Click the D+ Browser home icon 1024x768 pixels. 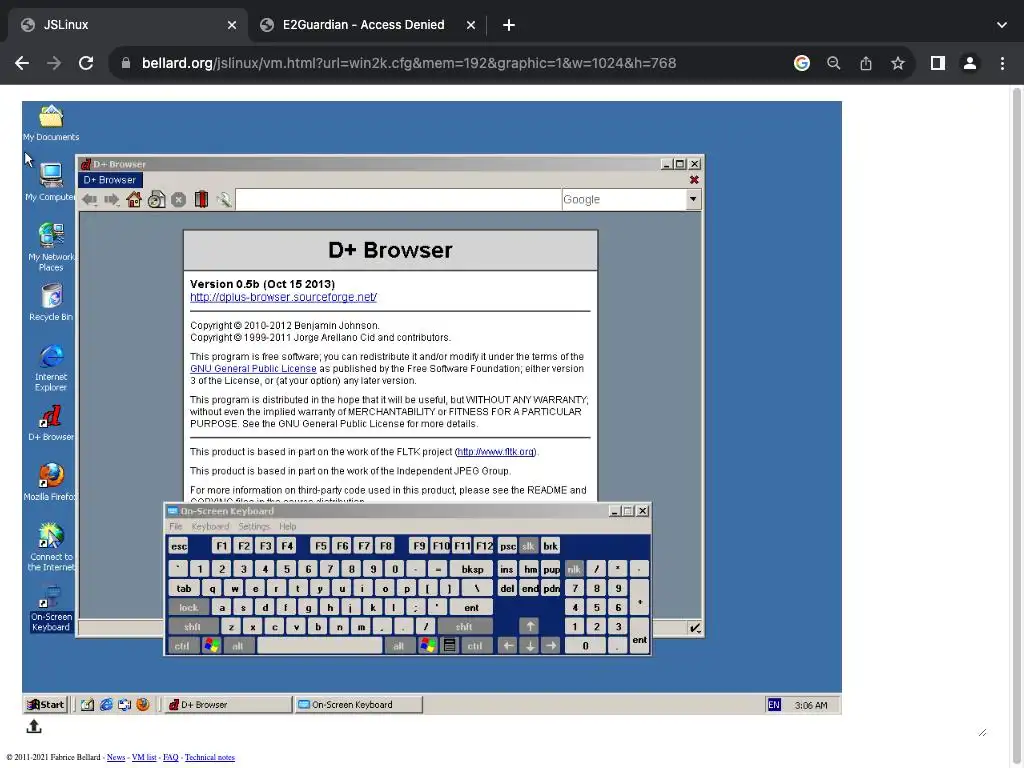coord(134,199)
